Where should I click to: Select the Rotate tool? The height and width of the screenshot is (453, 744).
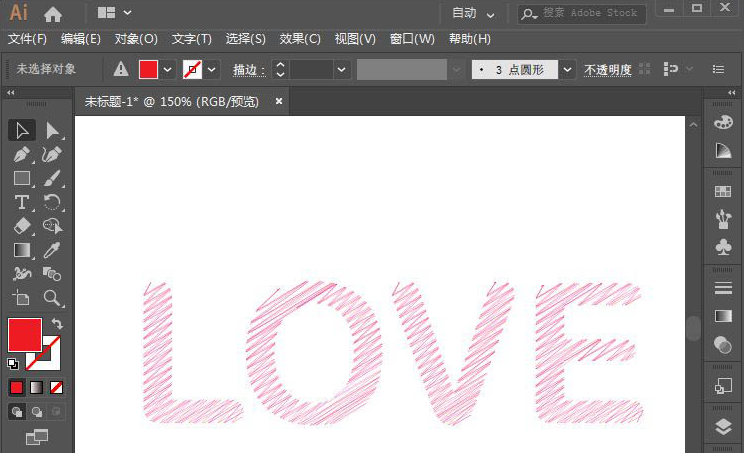(52, 203)
